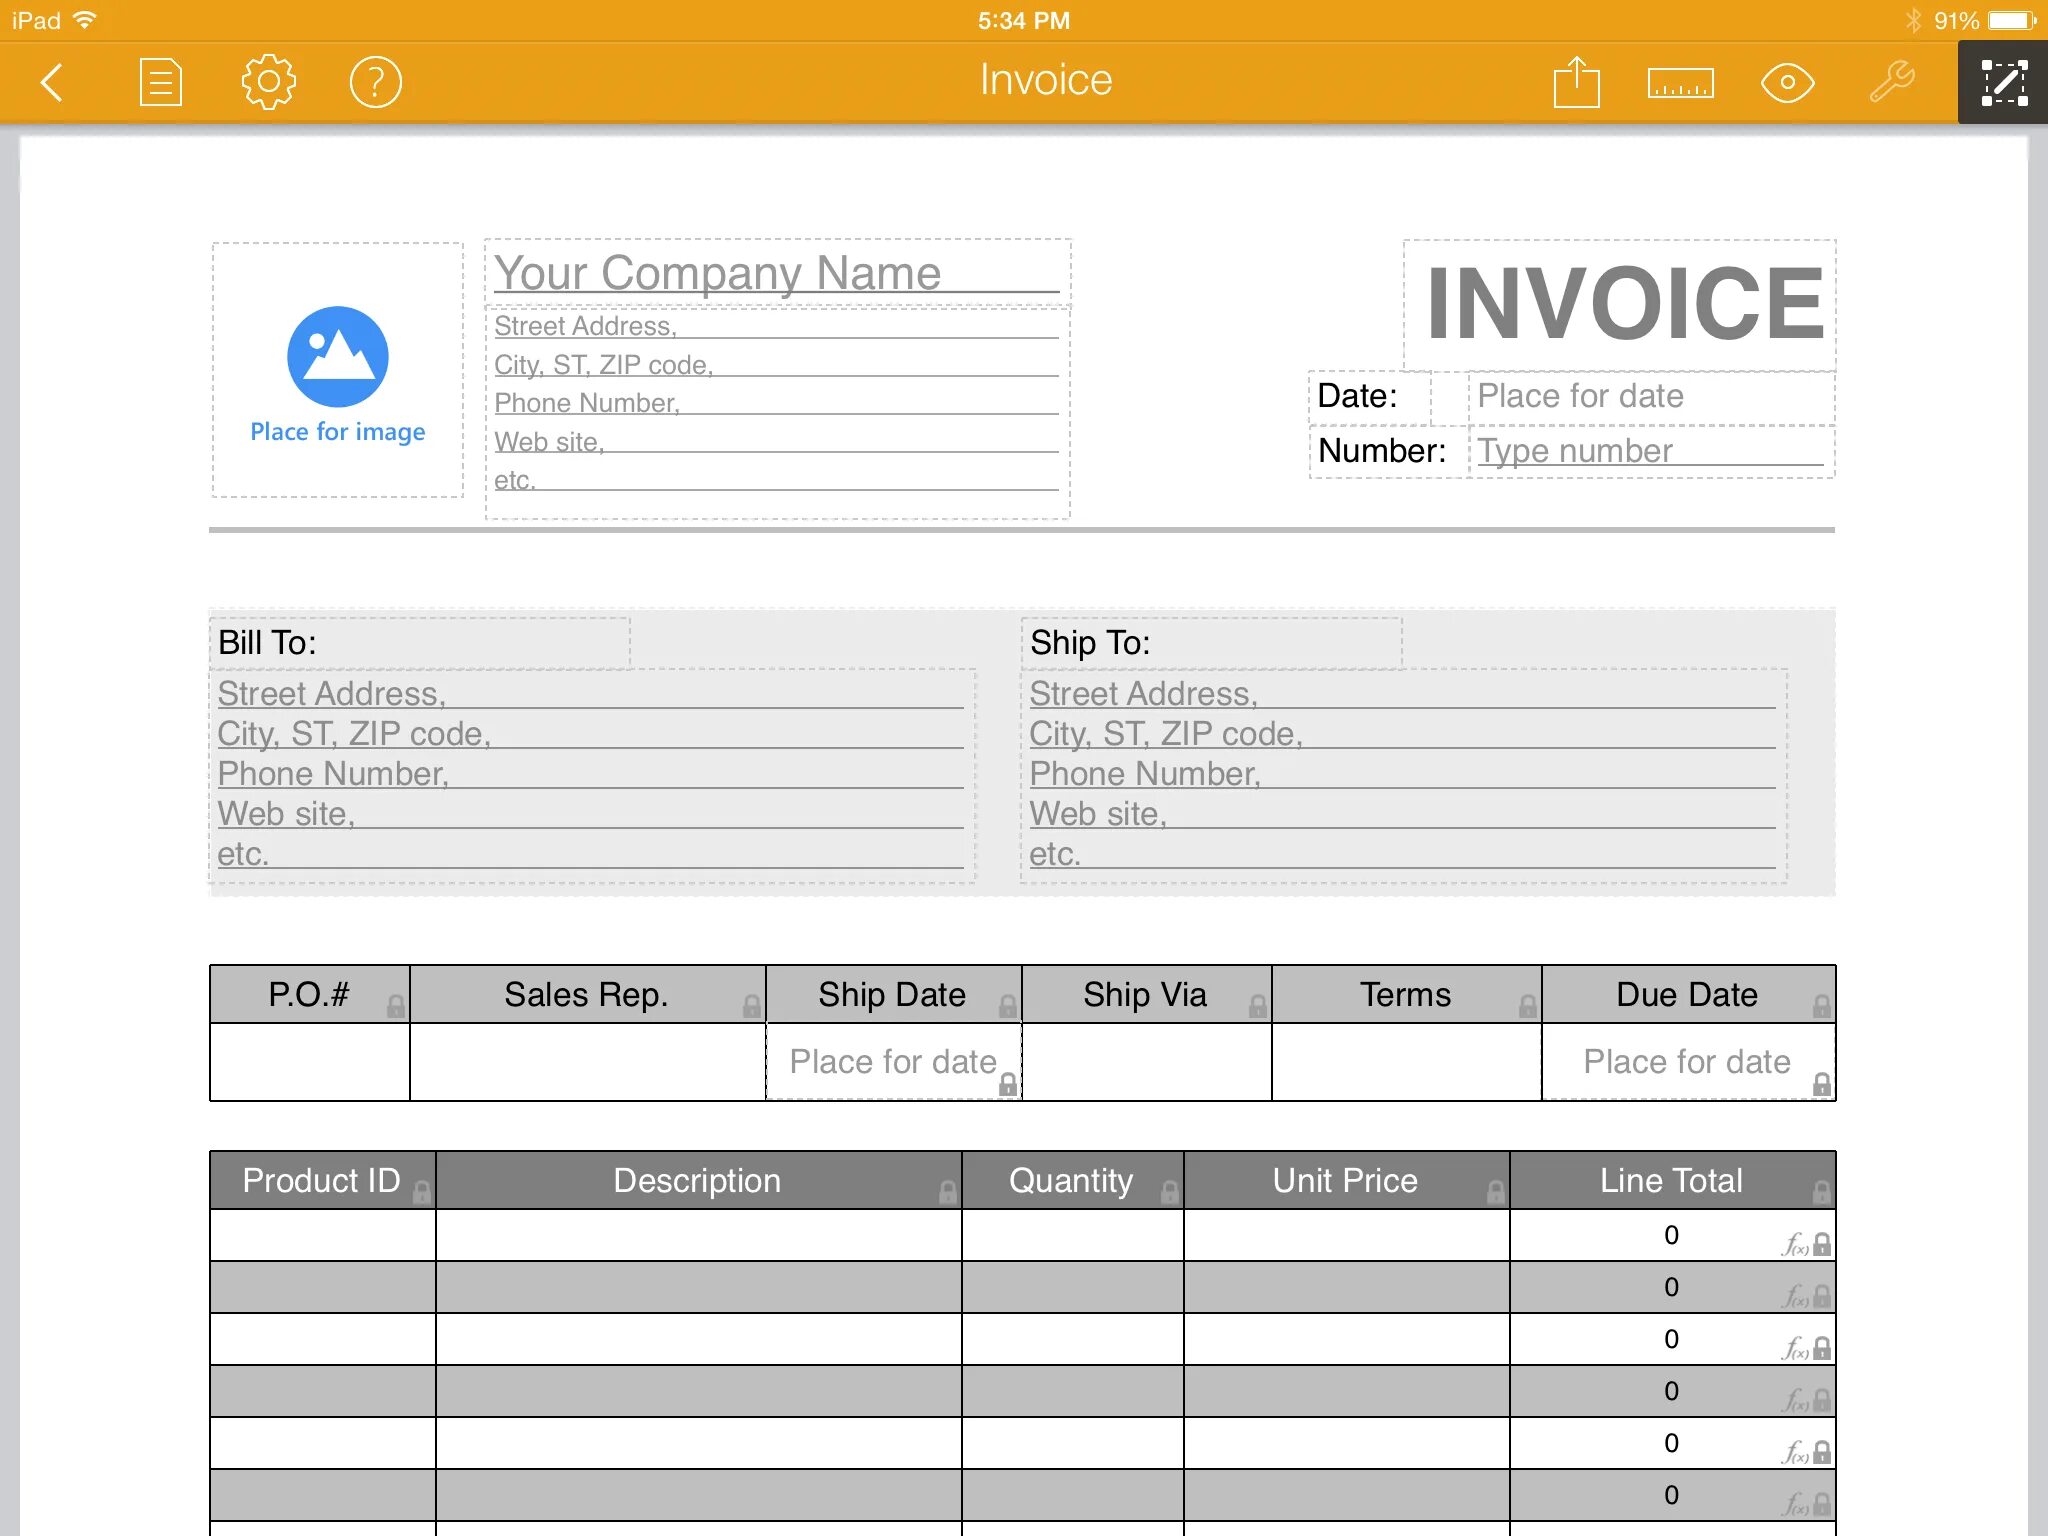Image resolution: width=2048 pixels, height=1536 pixels.
Task: Open the document list icon
Action: tap(160, 82)
